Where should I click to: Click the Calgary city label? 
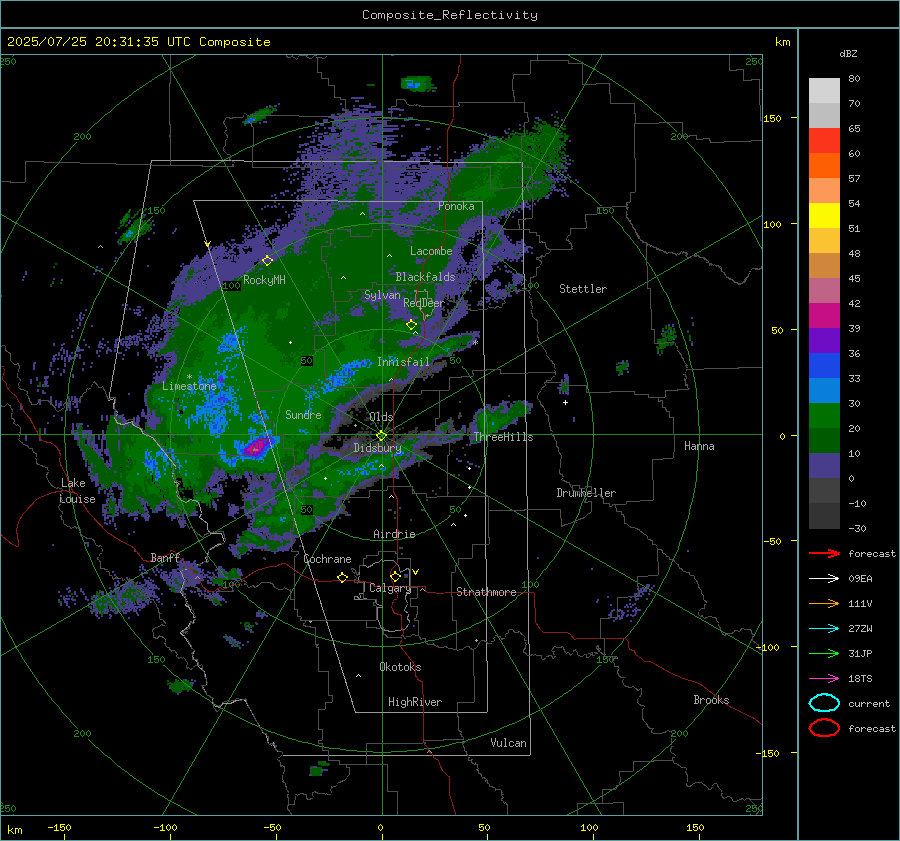point(390,588)
